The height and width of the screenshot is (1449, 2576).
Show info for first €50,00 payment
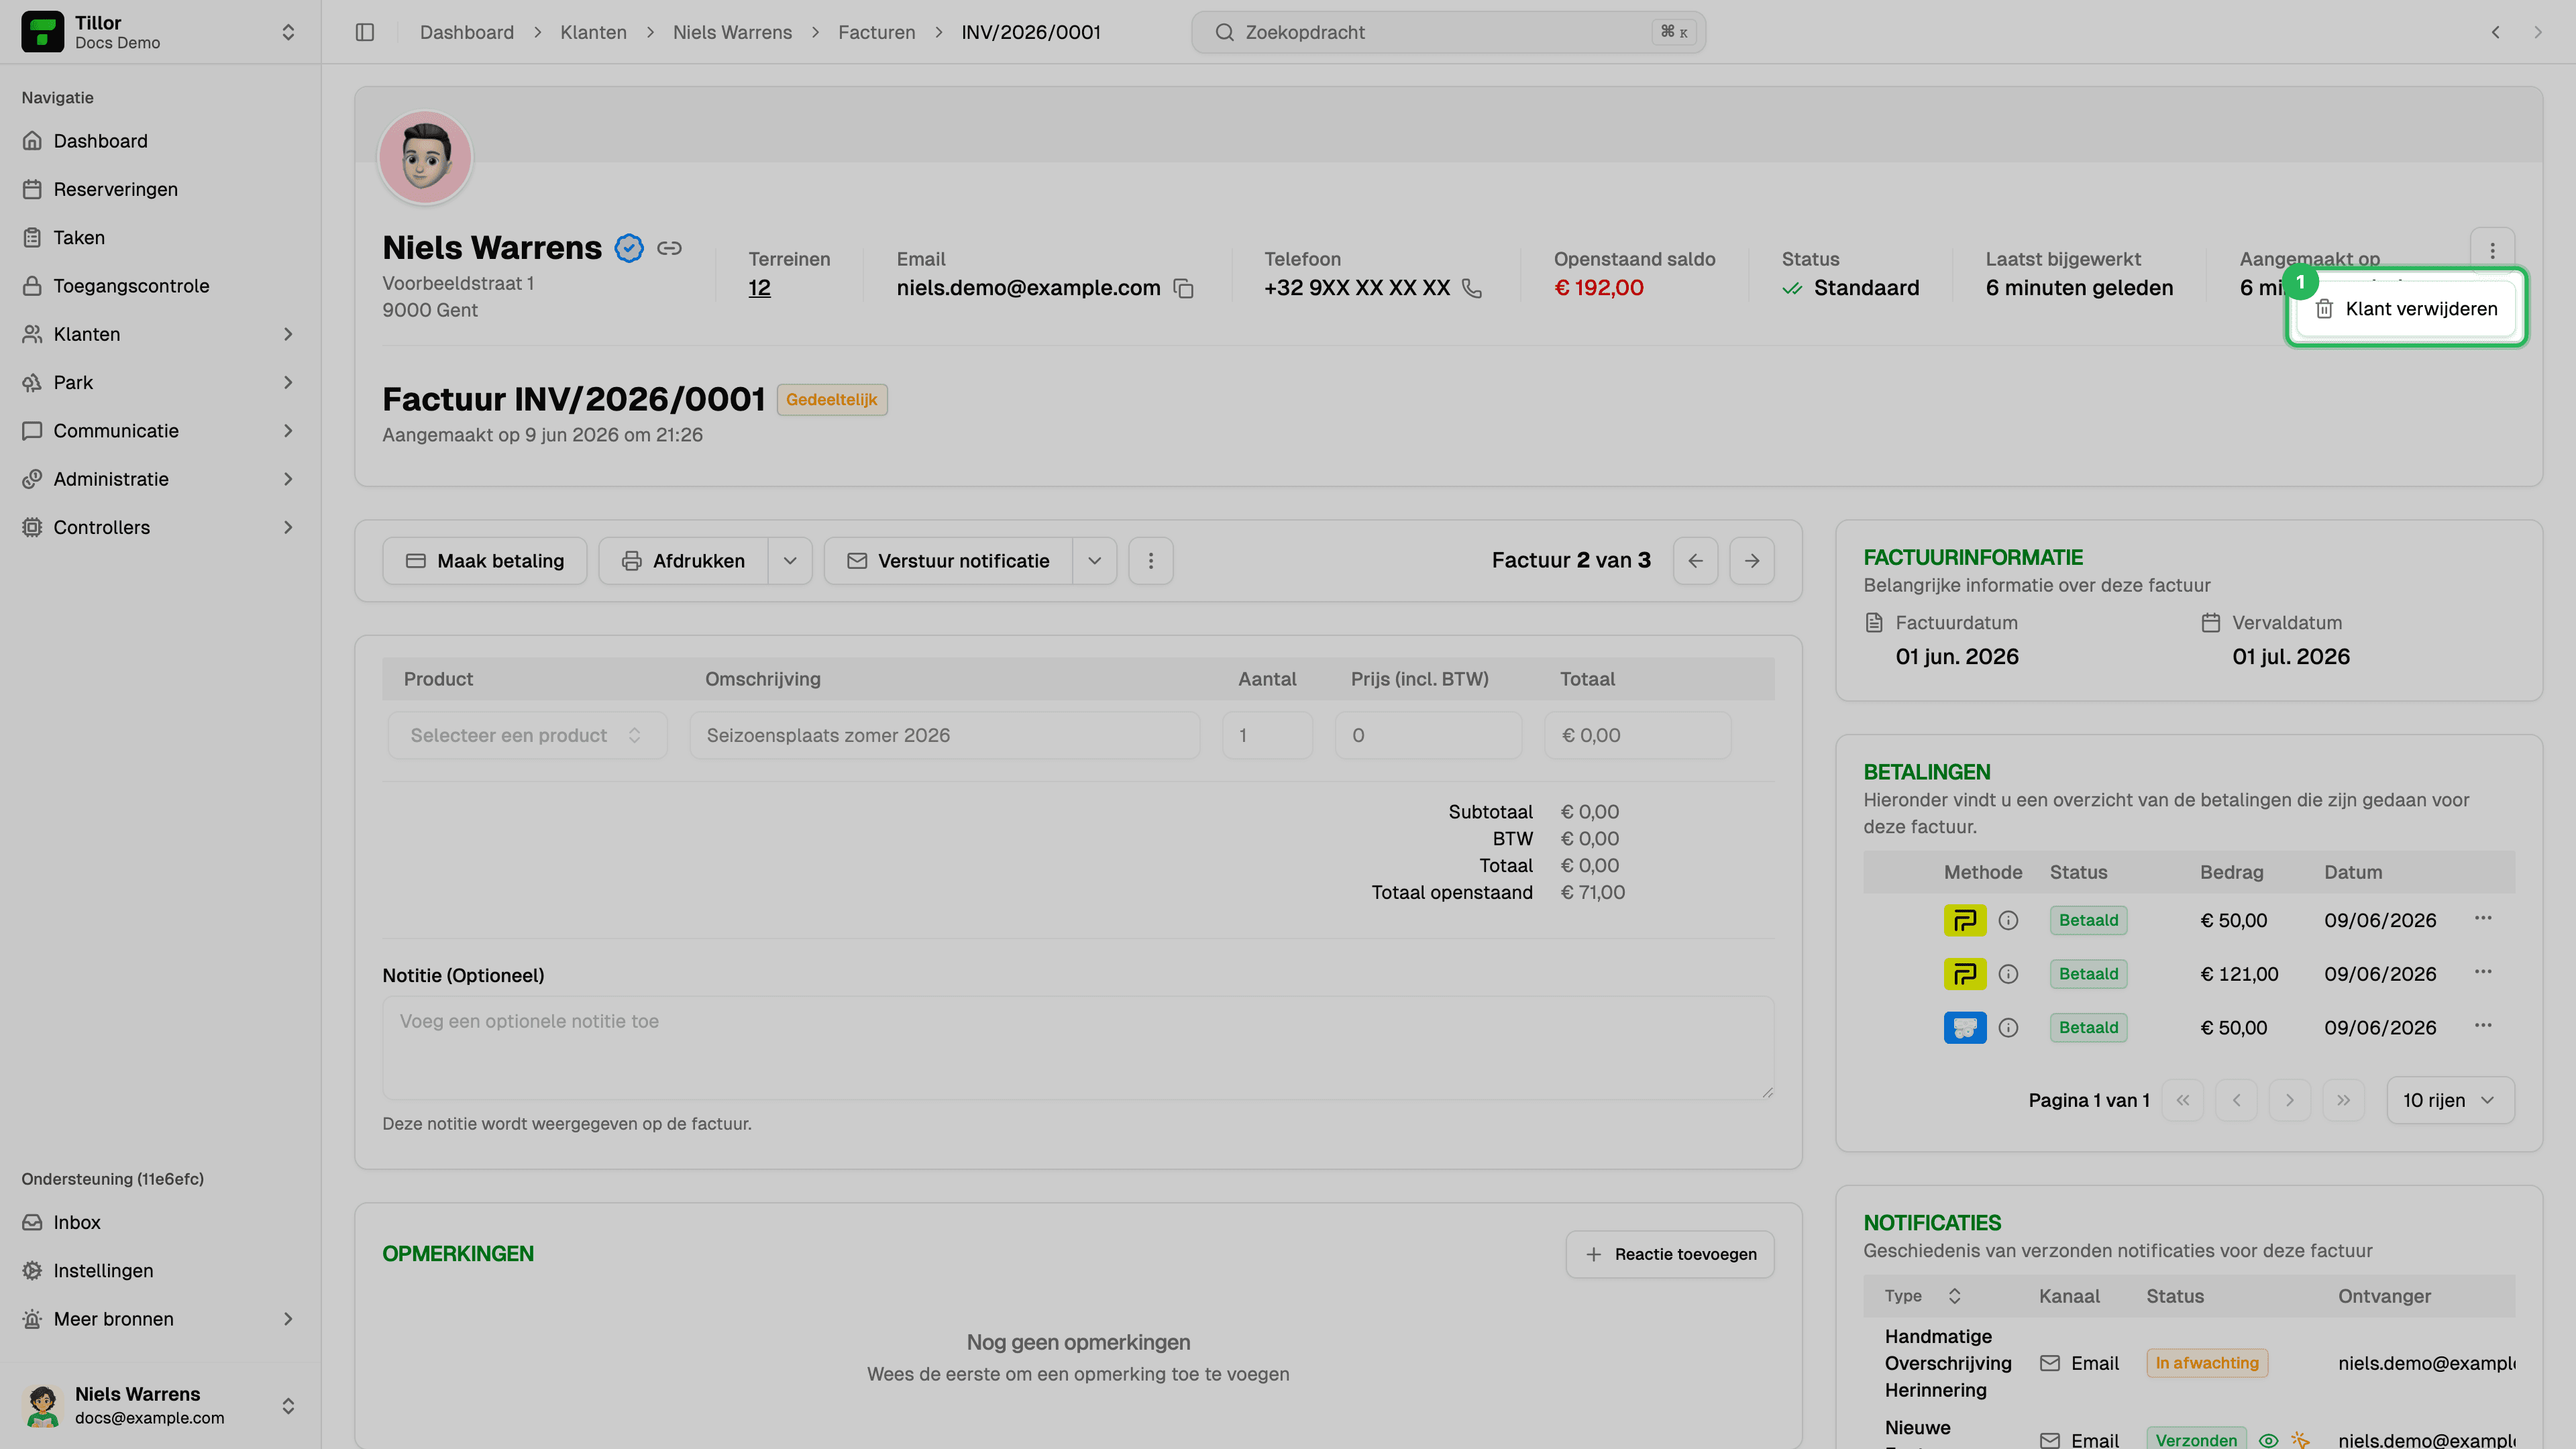click(x=2008, y=920)
